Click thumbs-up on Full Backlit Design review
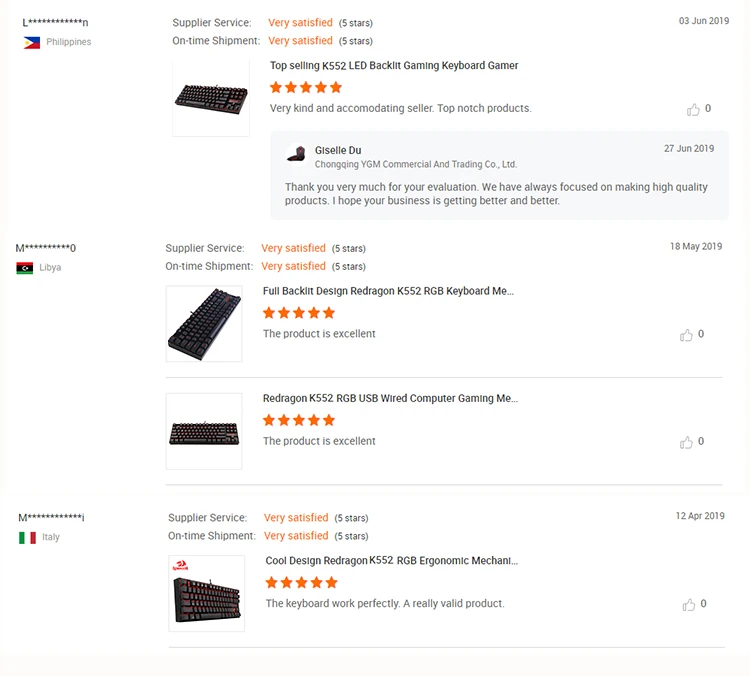The height and width of the screenshot is (676, 750). (x=686, y=335)
